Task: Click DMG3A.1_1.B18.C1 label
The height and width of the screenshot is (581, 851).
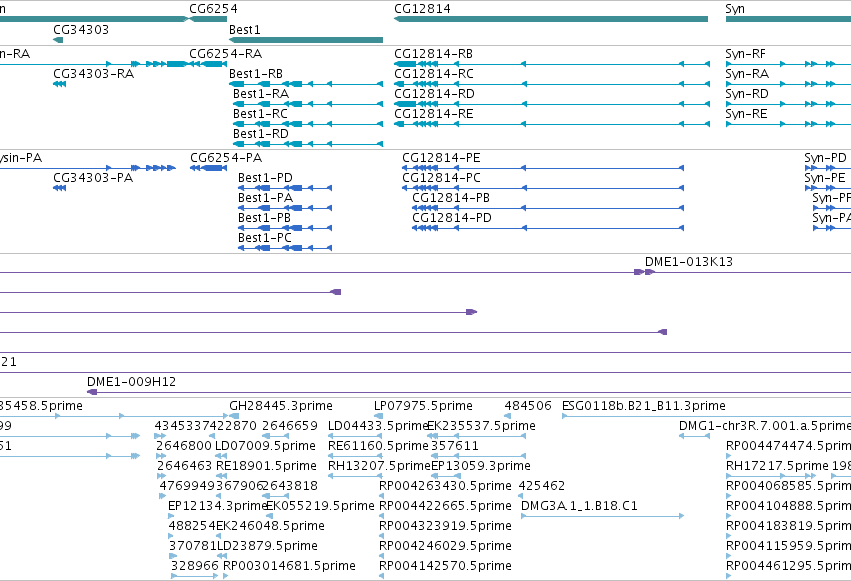Action: pyautogui.click(x=579, y=506)
